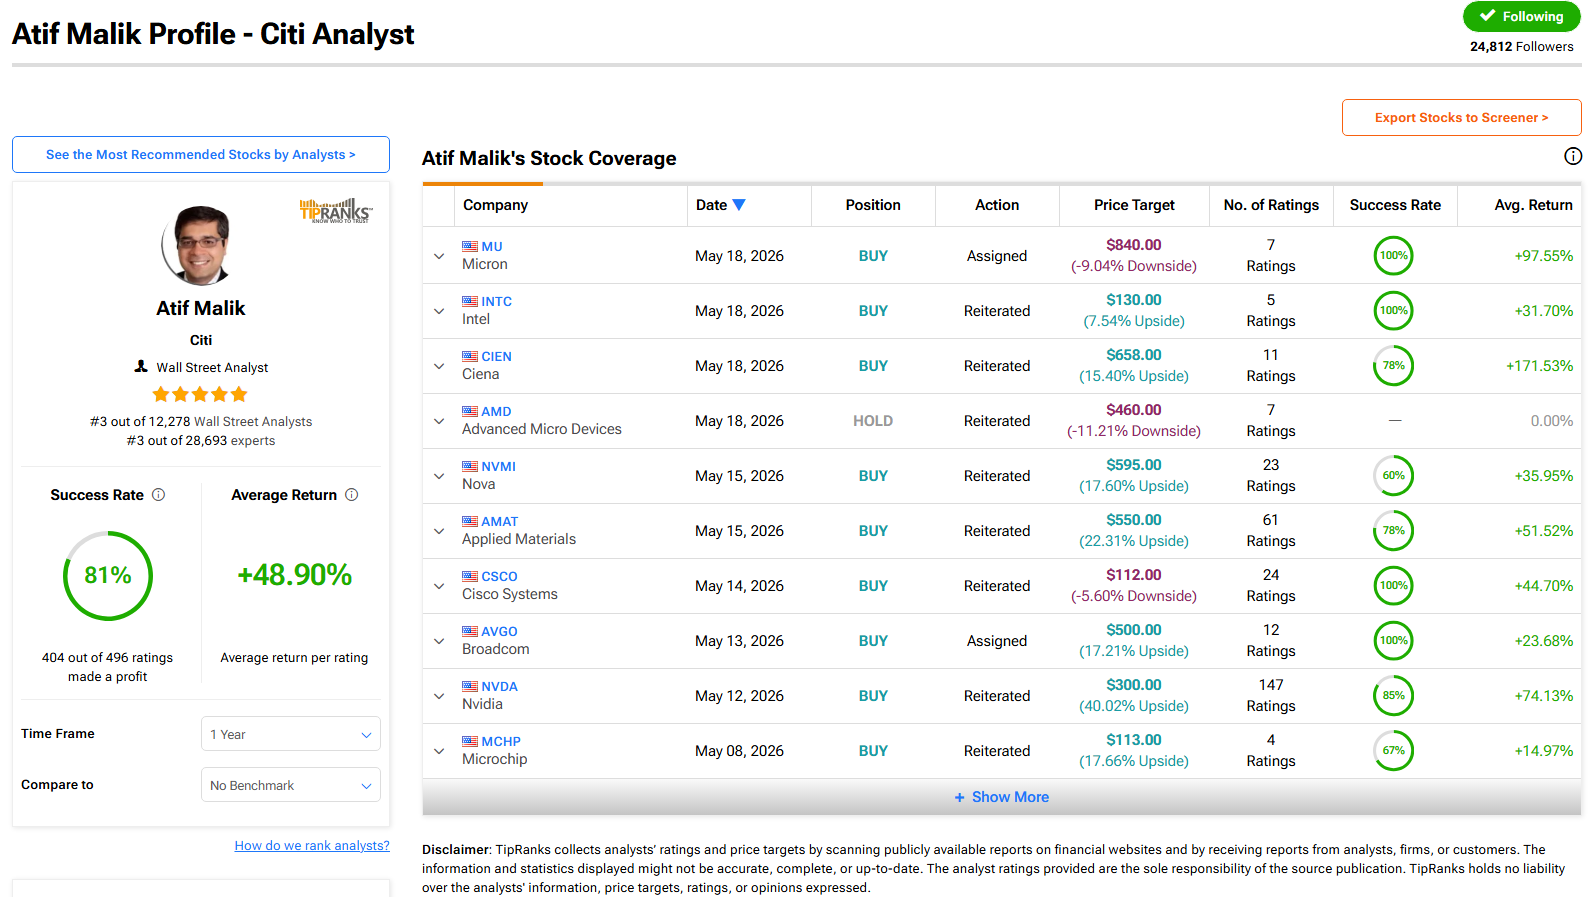Click the Average Return info icon
This screenshot has height=897, width=1593.
(351, 495)
